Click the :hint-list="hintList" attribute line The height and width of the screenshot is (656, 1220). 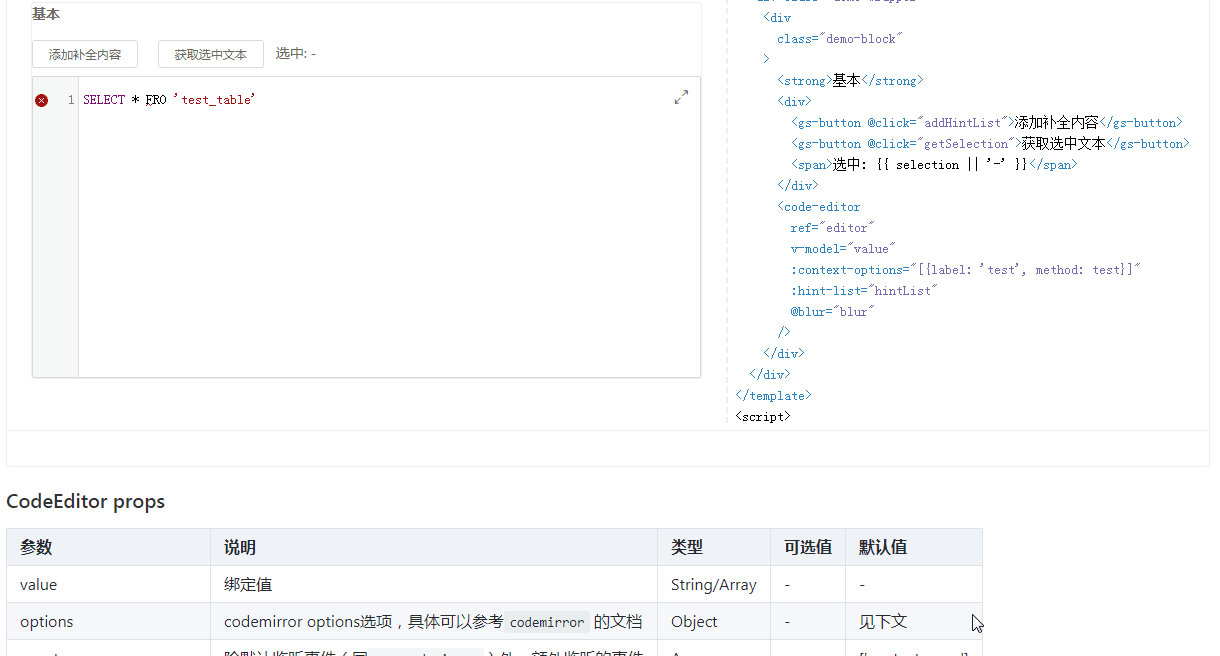[864, 291]
